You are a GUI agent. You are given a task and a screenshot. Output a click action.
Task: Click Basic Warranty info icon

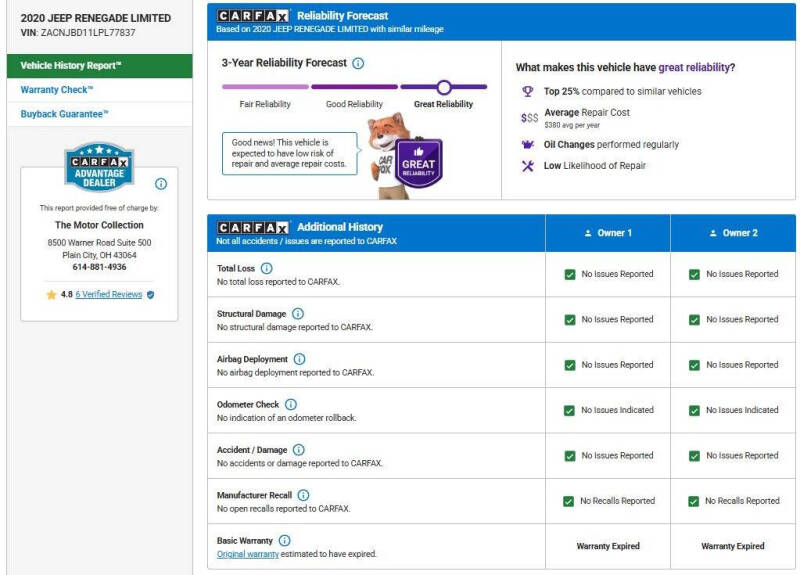(284, 541)
